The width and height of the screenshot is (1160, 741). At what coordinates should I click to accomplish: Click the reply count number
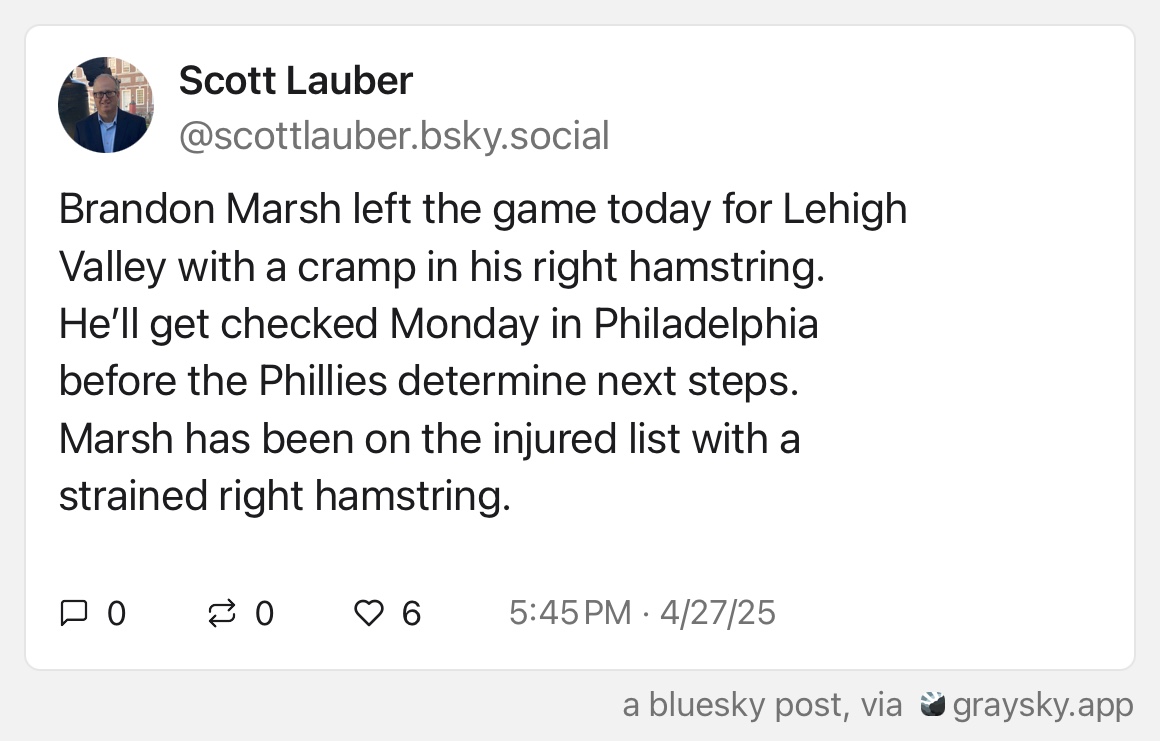(116, 613)
